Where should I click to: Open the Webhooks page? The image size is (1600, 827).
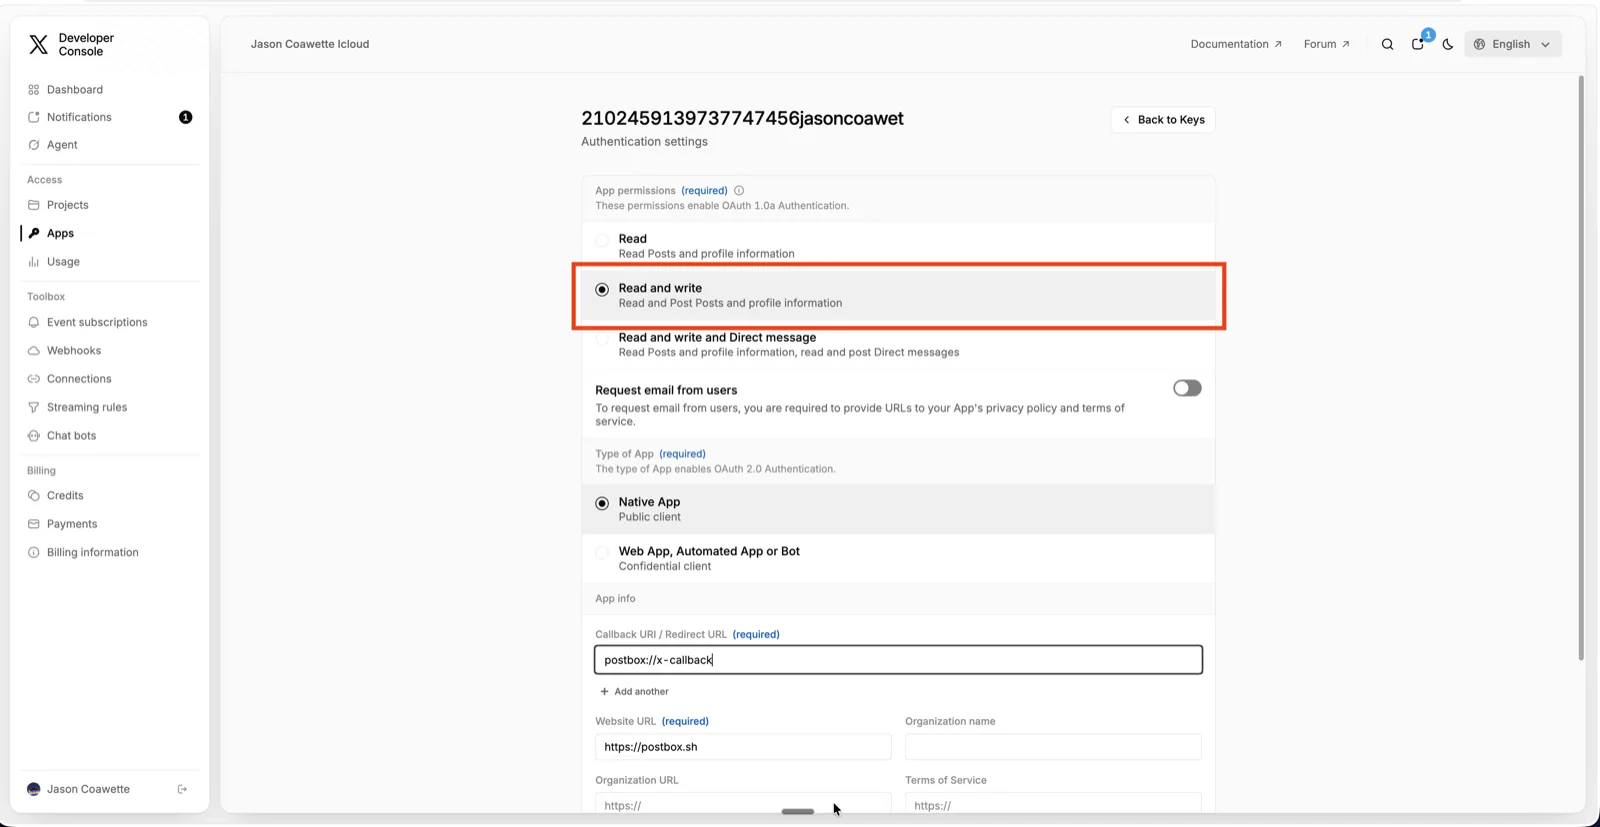(x=74, y=351)
